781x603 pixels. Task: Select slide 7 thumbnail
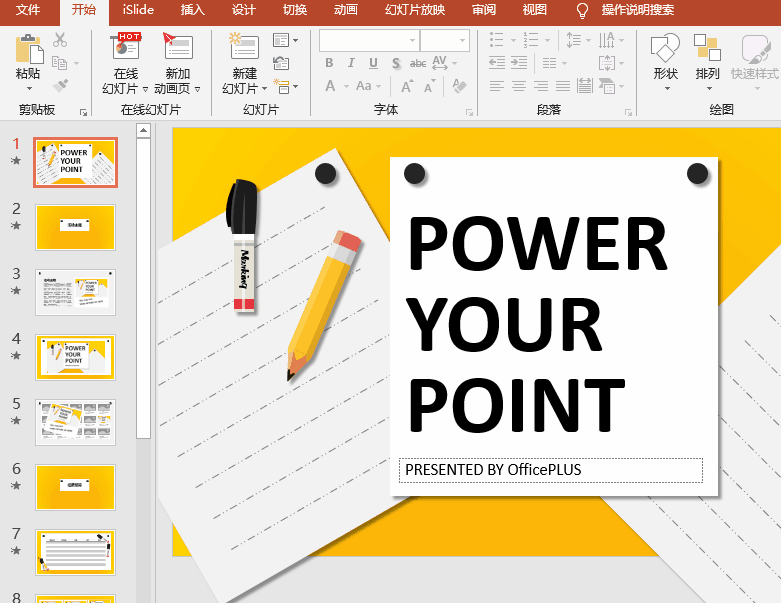(75, 552)
